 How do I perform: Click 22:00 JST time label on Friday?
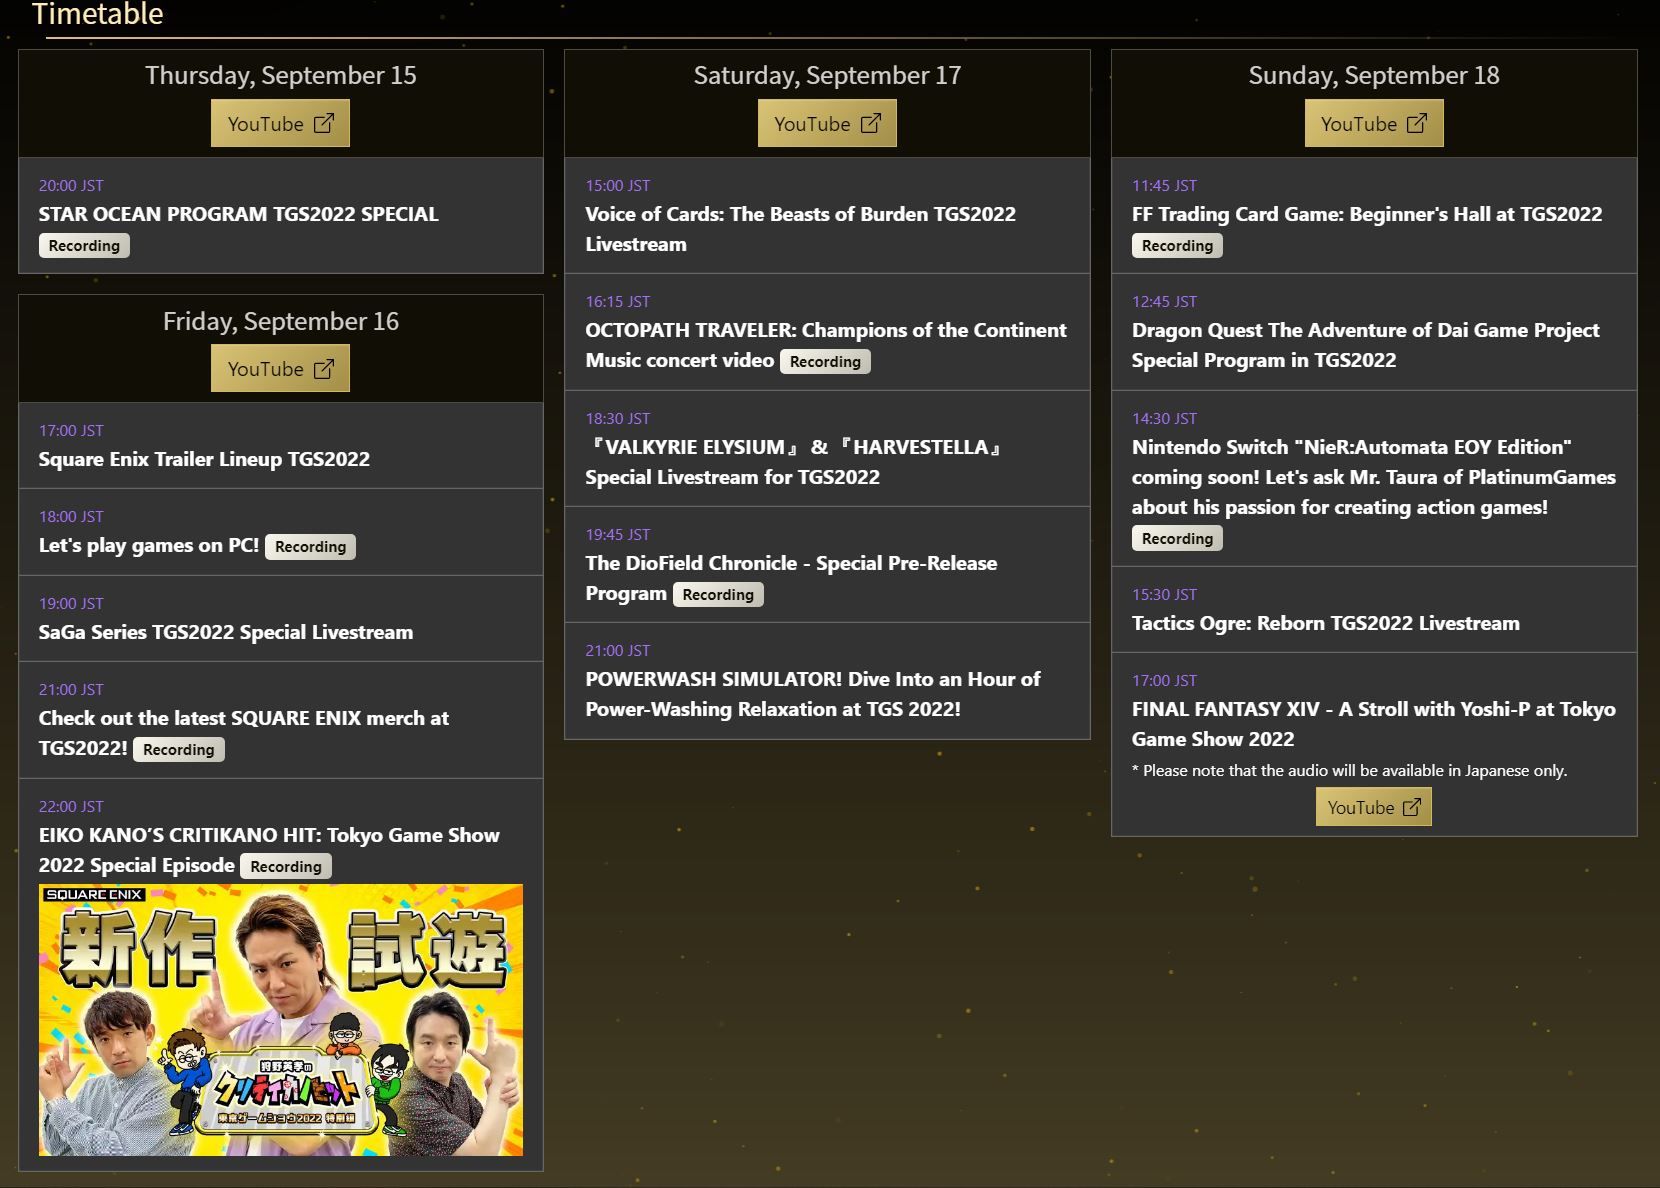click(x=71, y=807)
